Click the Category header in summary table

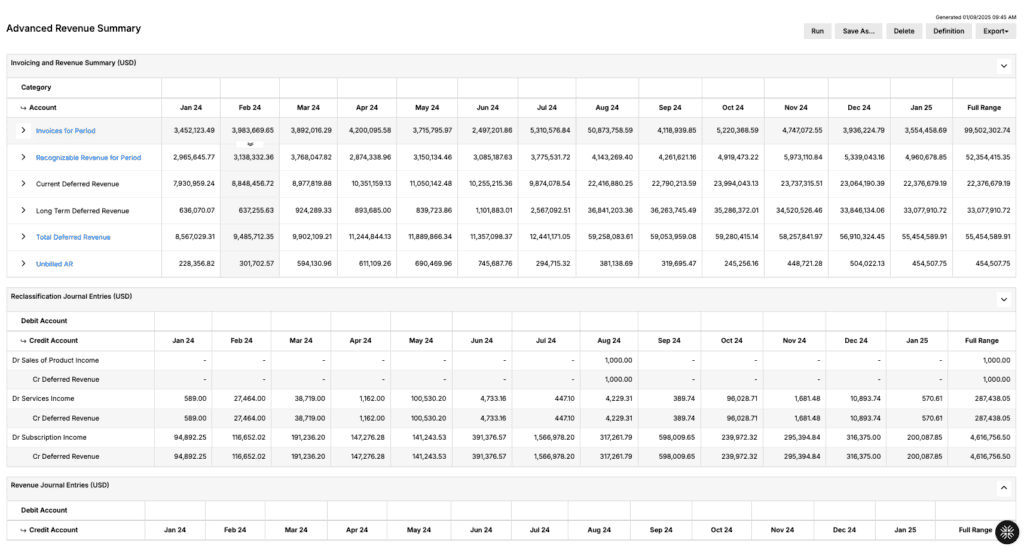36,87
